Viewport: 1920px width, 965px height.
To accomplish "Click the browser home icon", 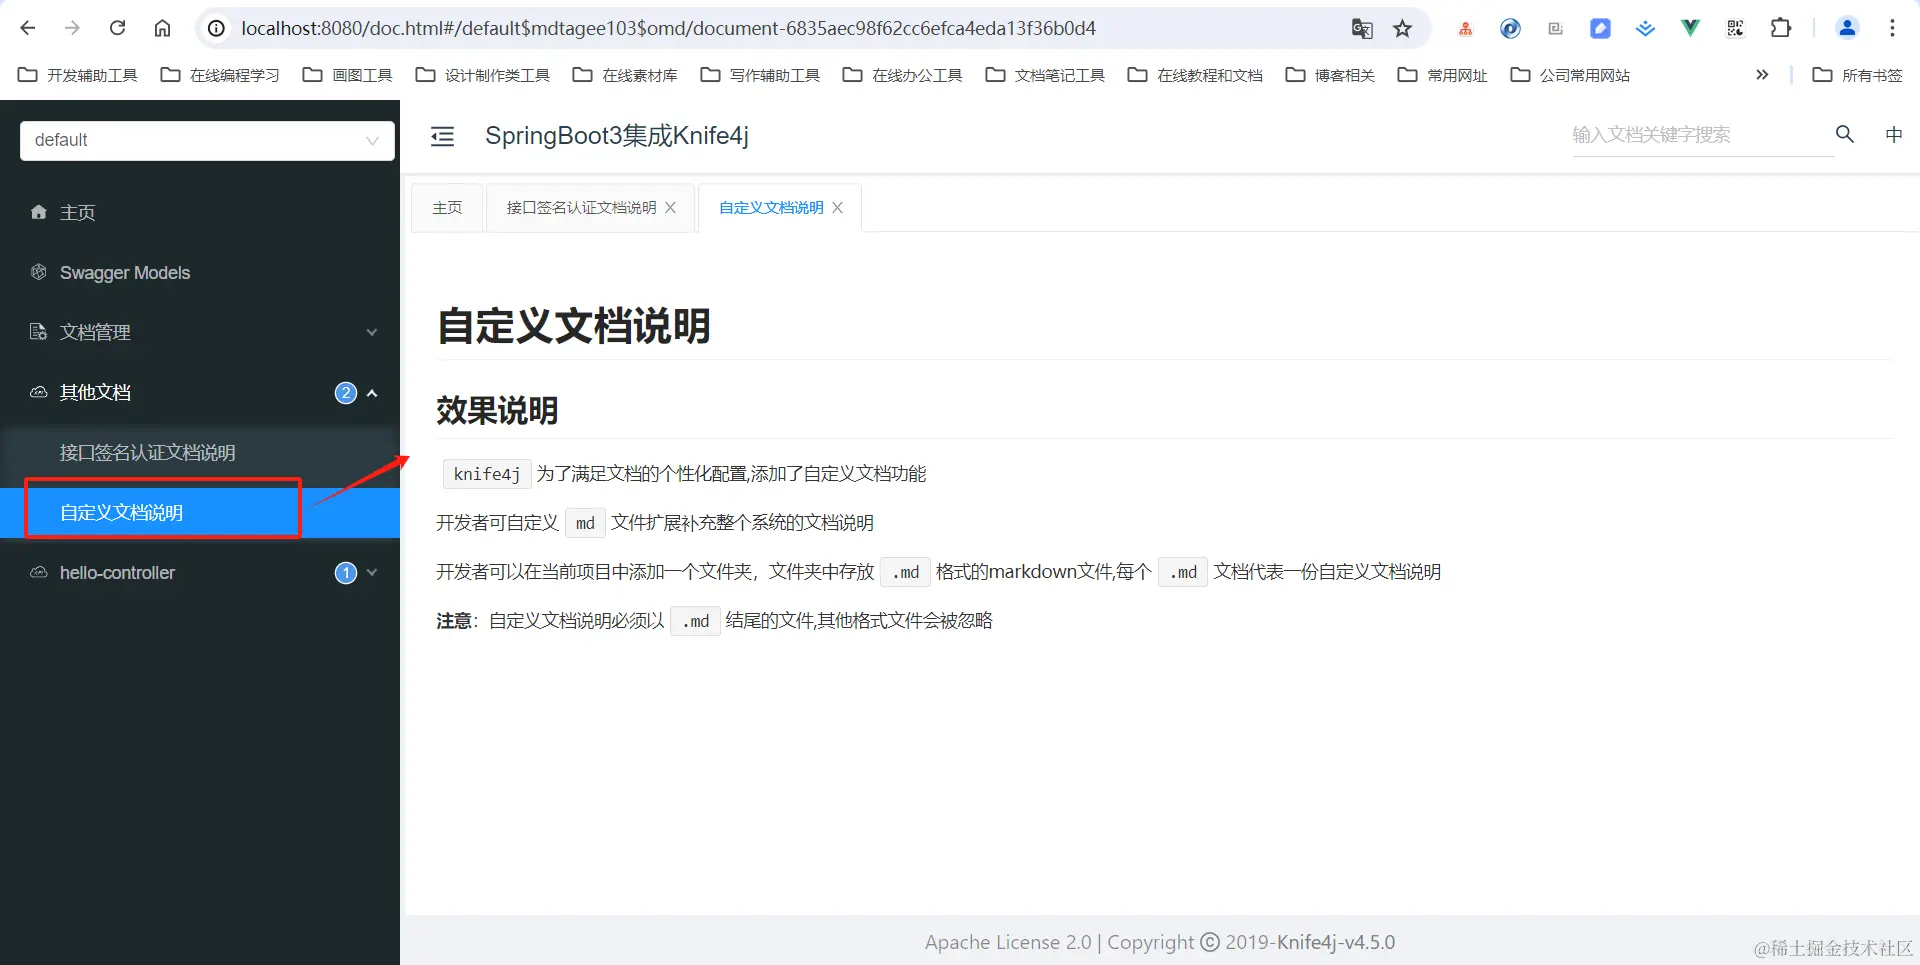I will click(x=163, y=28).
